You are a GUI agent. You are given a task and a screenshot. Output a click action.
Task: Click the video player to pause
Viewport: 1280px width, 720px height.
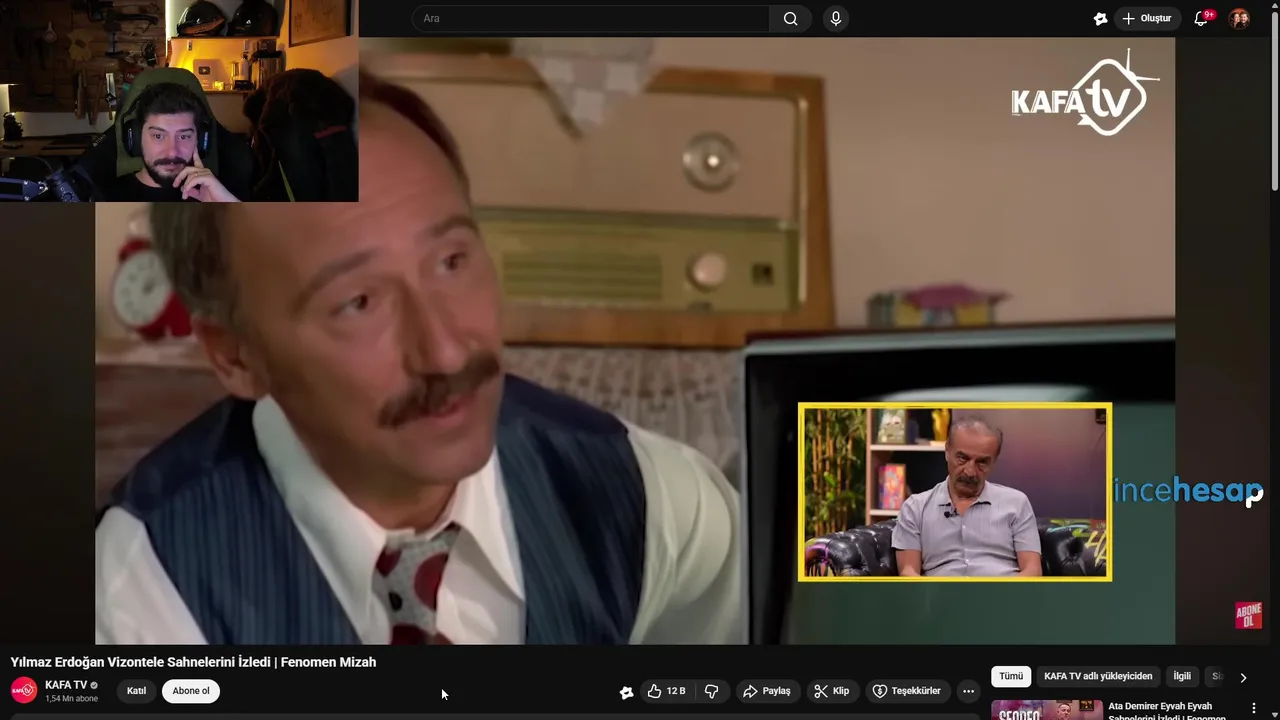click(636, 340)
